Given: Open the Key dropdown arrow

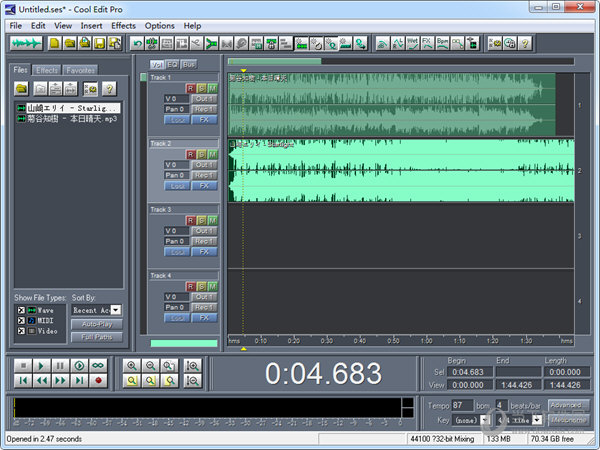Looking at the screenshot, I should pyautogui.click(x=485, y=420).
